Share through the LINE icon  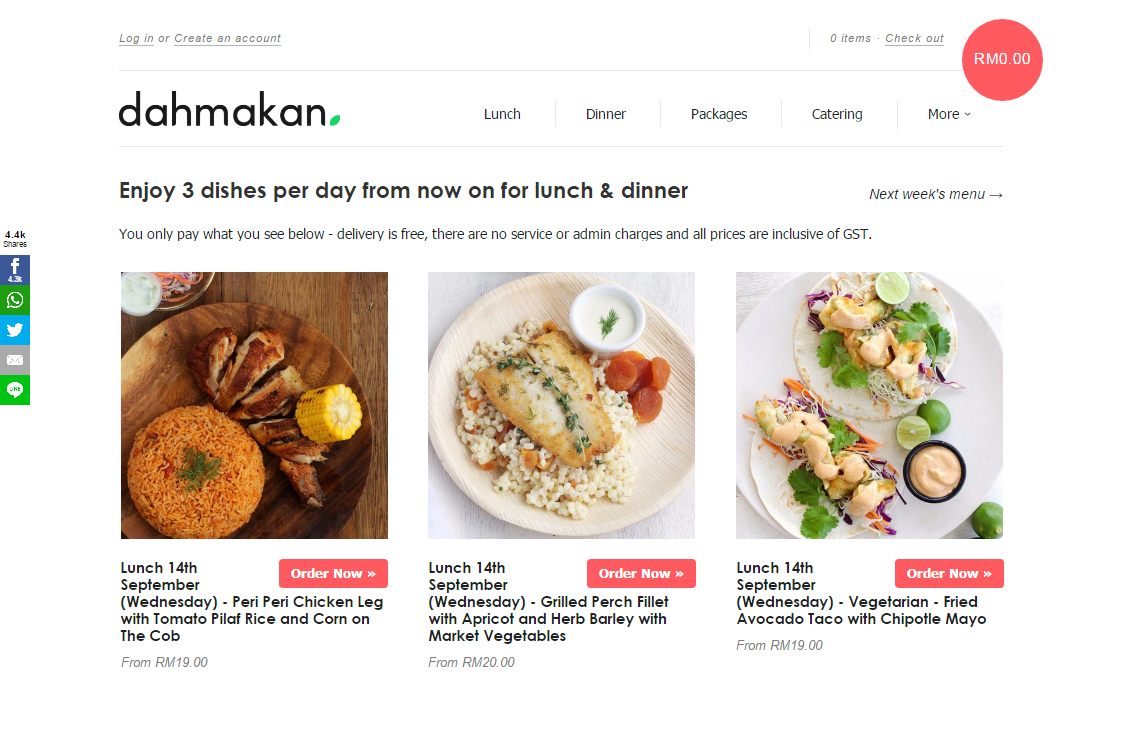(x=14, y=390)
